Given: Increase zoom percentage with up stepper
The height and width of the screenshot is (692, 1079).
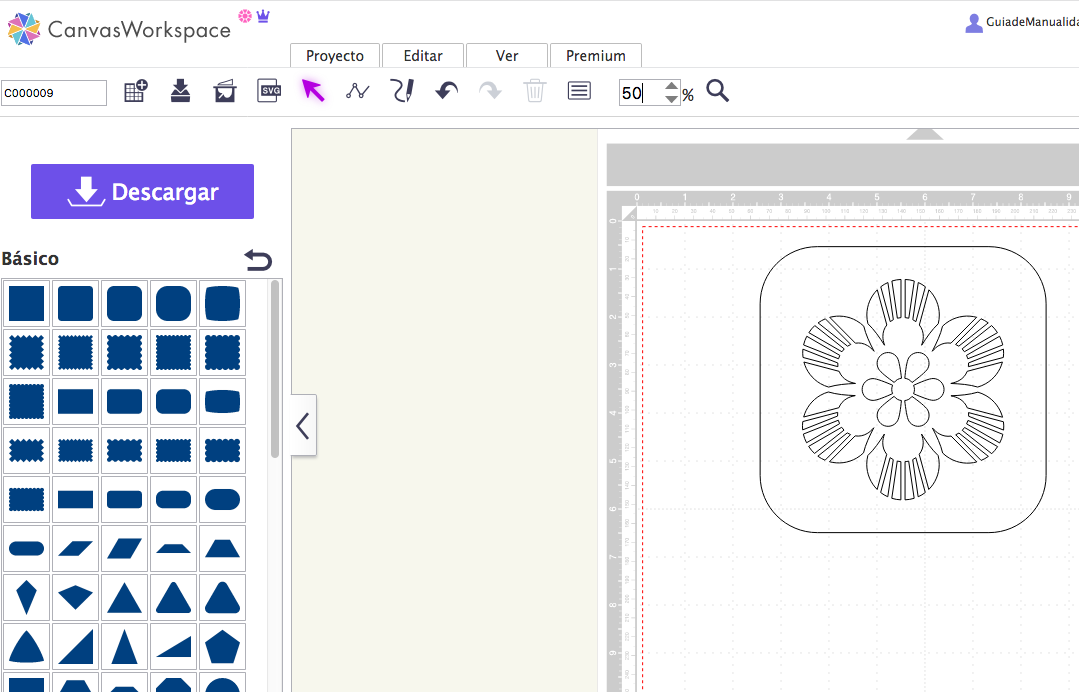Looking at the screenshot, I should [671, 87].
